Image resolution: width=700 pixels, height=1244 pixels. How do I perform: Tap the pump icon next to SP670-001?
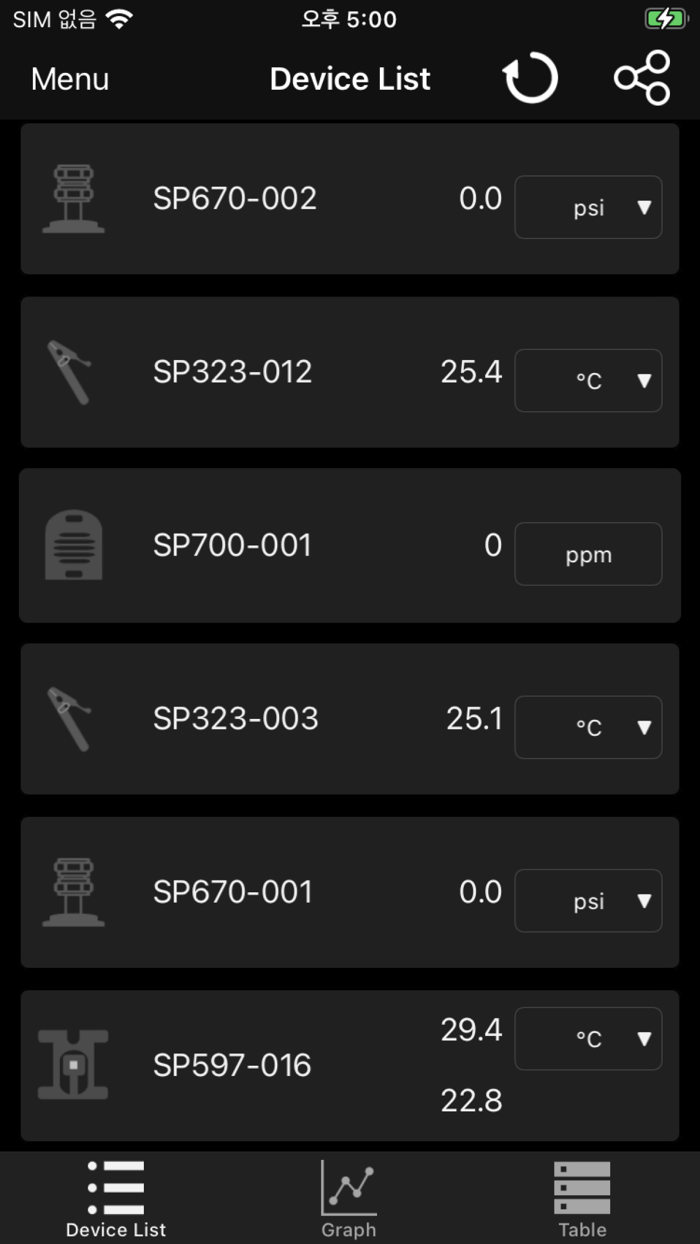point(72,891)
